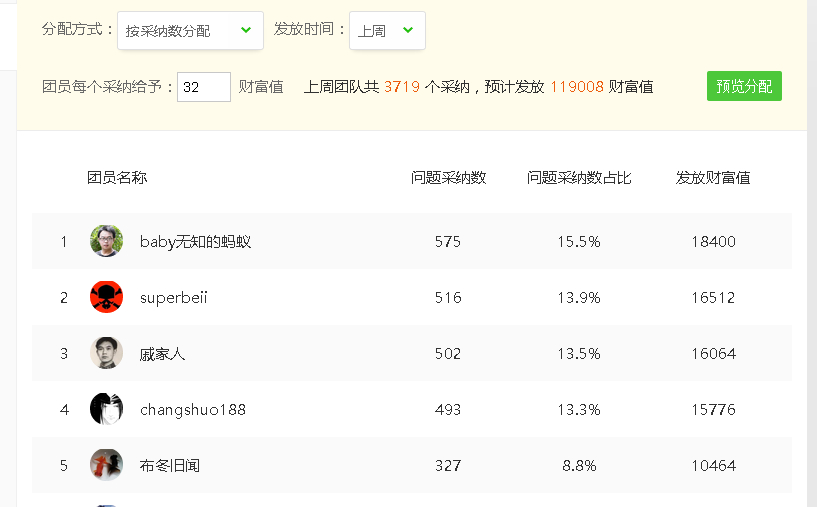This screenshot has height=507, width=817.
Task: Click wealth value 10464
Action: coord(713,465)
